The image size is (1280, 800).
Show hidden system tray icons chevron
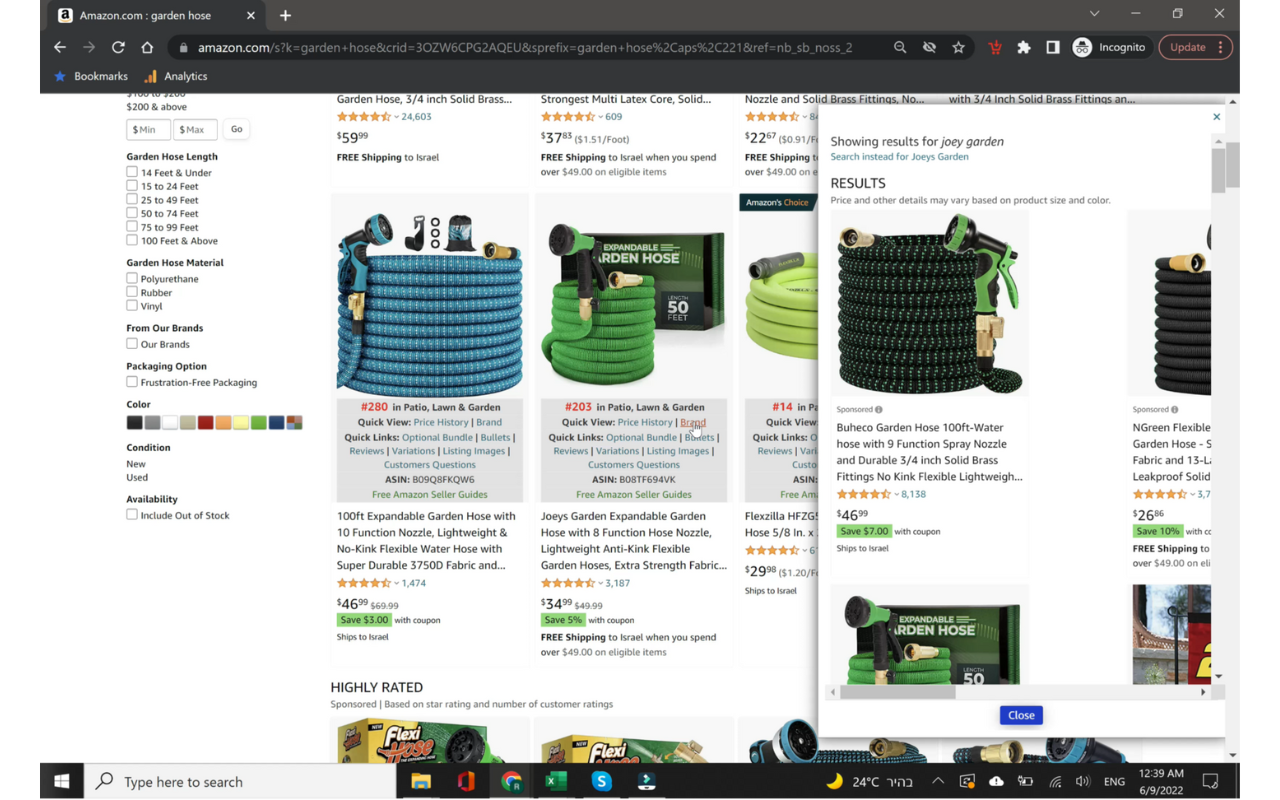coord(938,781)
